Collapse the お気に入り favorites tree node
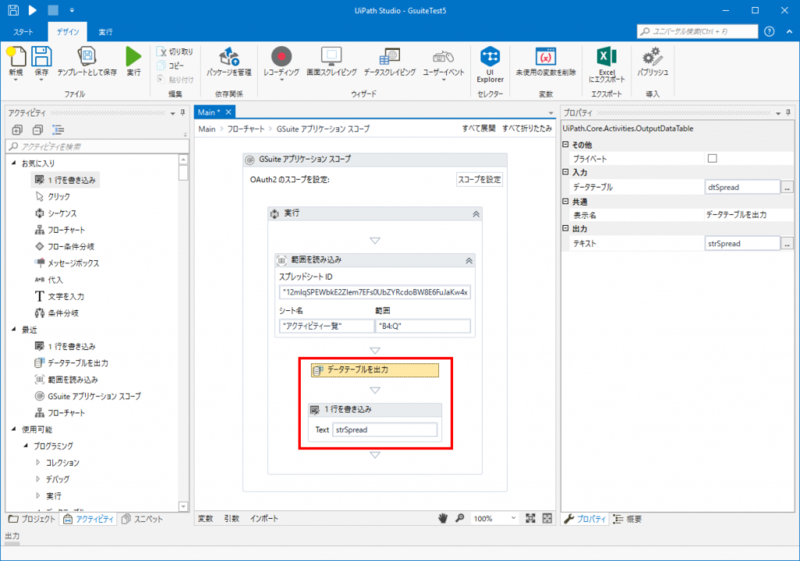This screenshot has width=800, height=561. click(14, 163)
